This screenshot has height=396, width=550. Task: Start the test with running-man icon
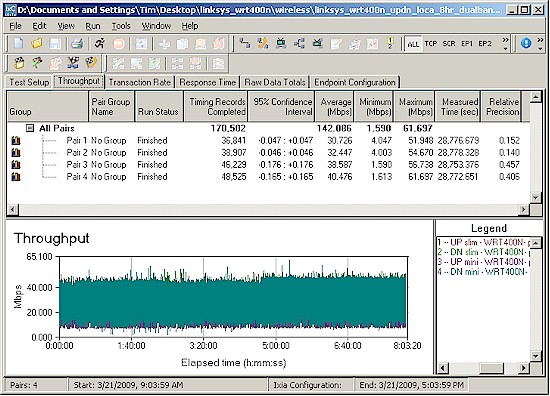100,43
